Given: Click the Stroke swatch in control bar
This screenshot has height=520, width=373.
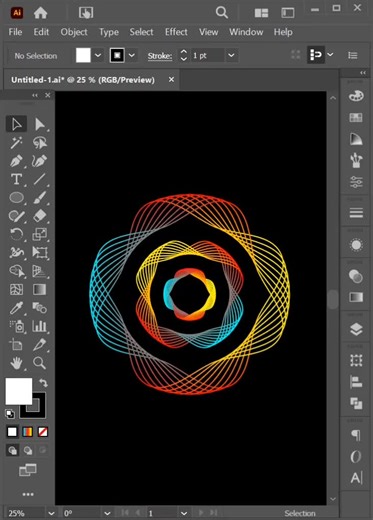Looking at the screenshot, I should 117,55.
